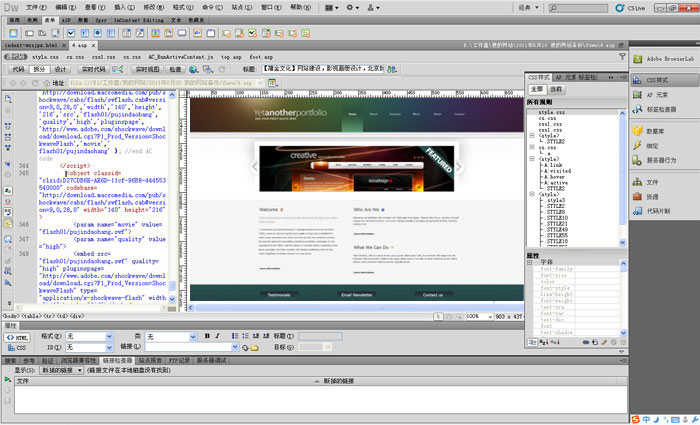The height and width of the screenshot is (425, 700).
Task: Select the <table> tag in tag selector
Action: click(30, 316)
